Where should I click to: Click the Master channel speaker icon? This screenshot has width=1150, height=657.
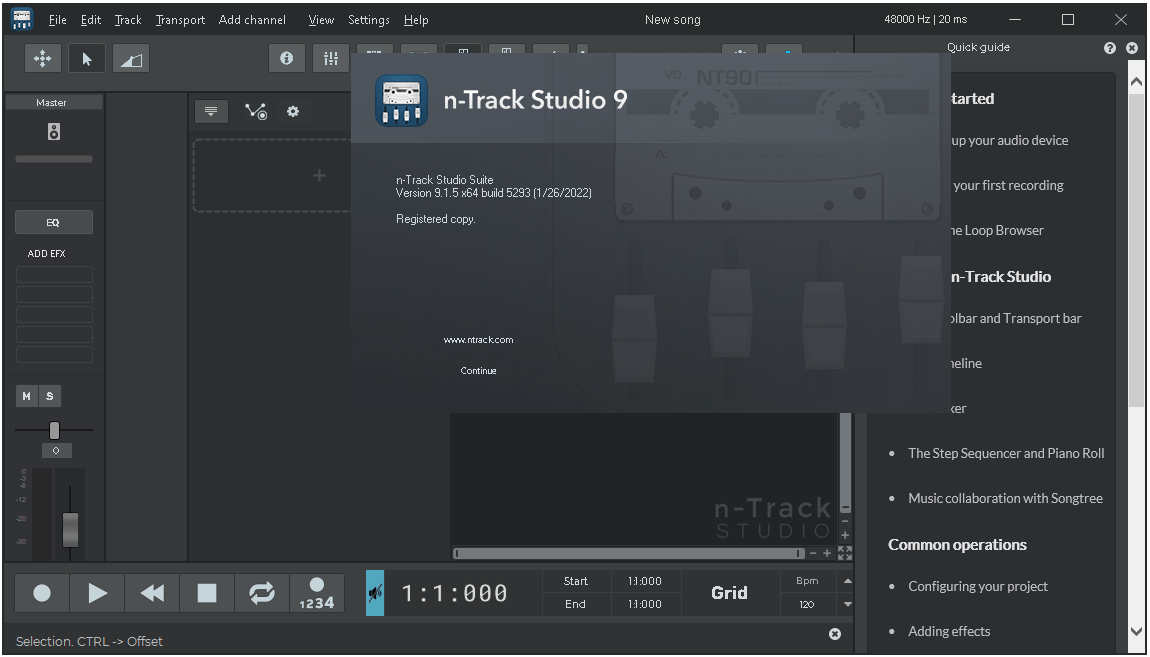click(x=54, y=132)
